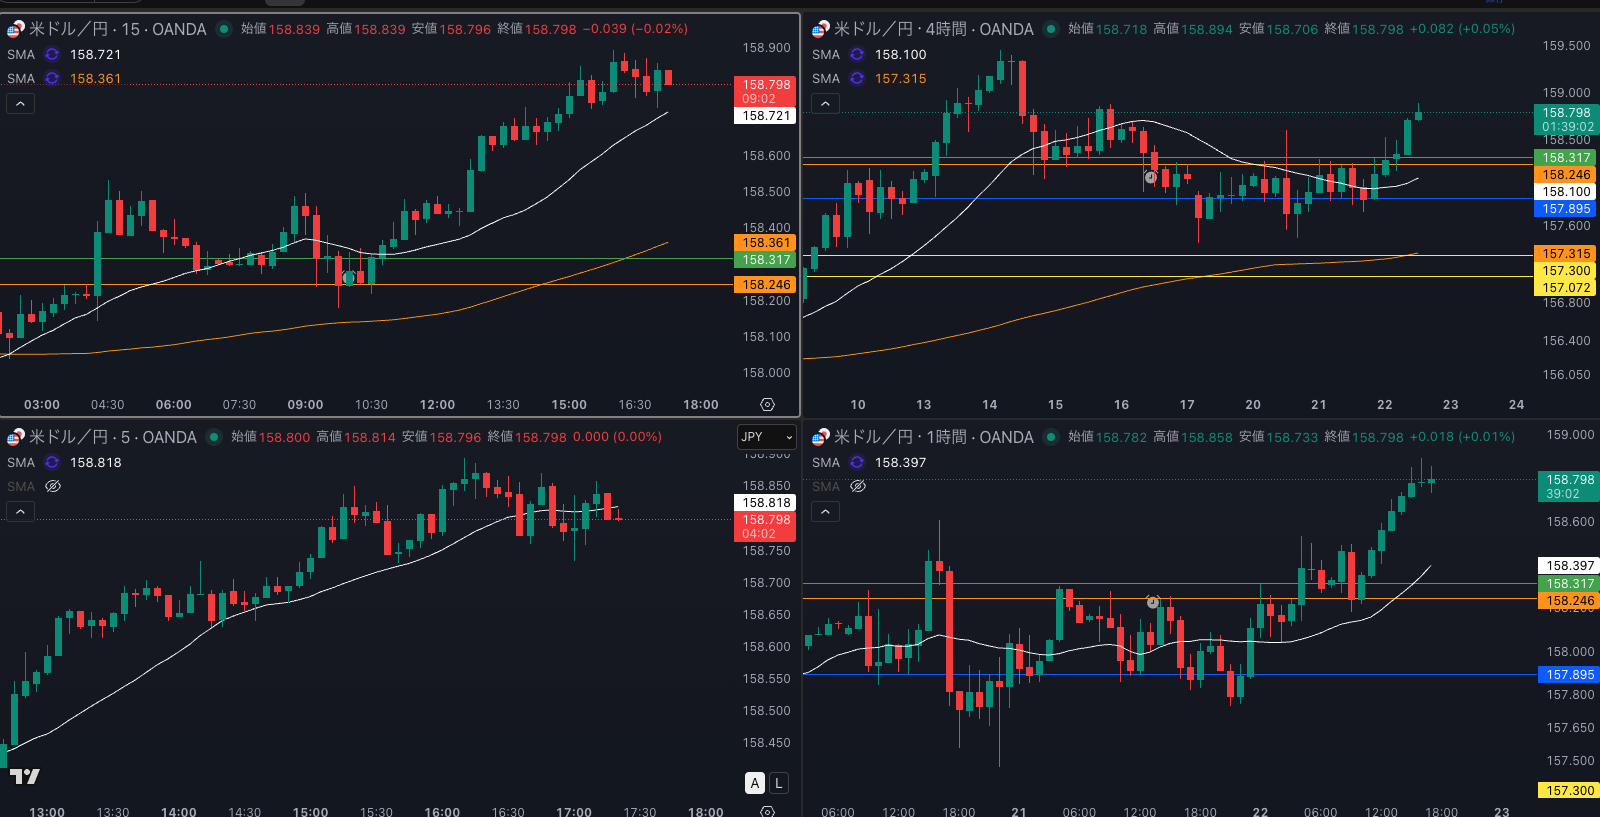This screenshot has width=1600, height=817.
Task: Toggle the log scale 'L' button
Action: (779, 783)
